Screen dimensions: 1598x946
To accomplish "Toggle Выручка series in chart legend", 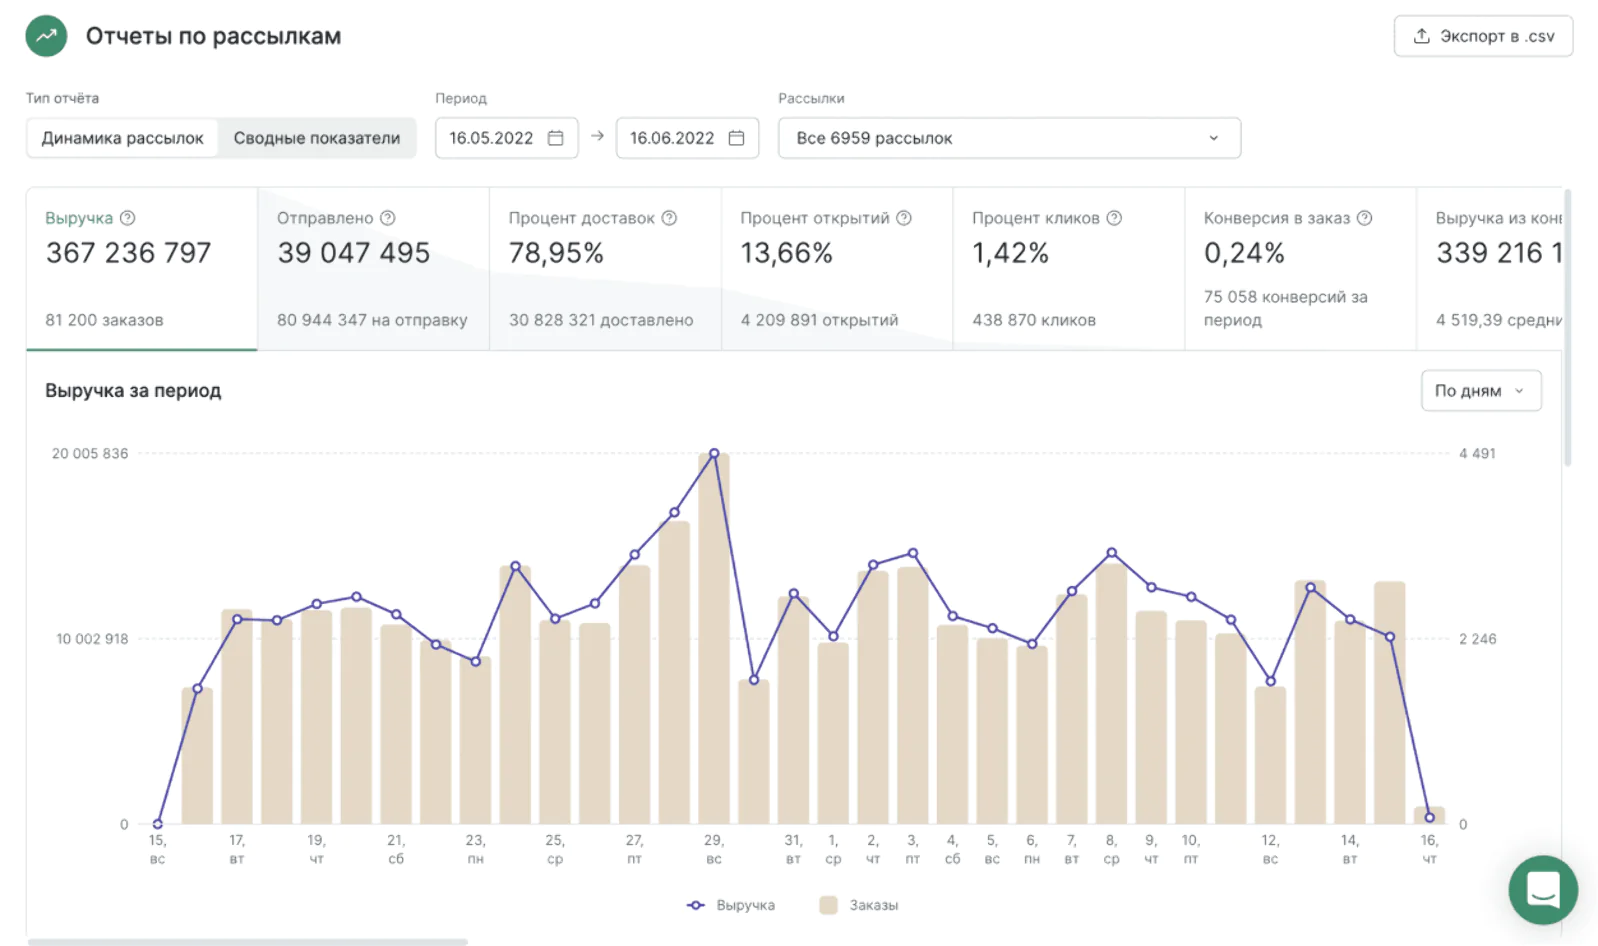I will tap(731, 905).
